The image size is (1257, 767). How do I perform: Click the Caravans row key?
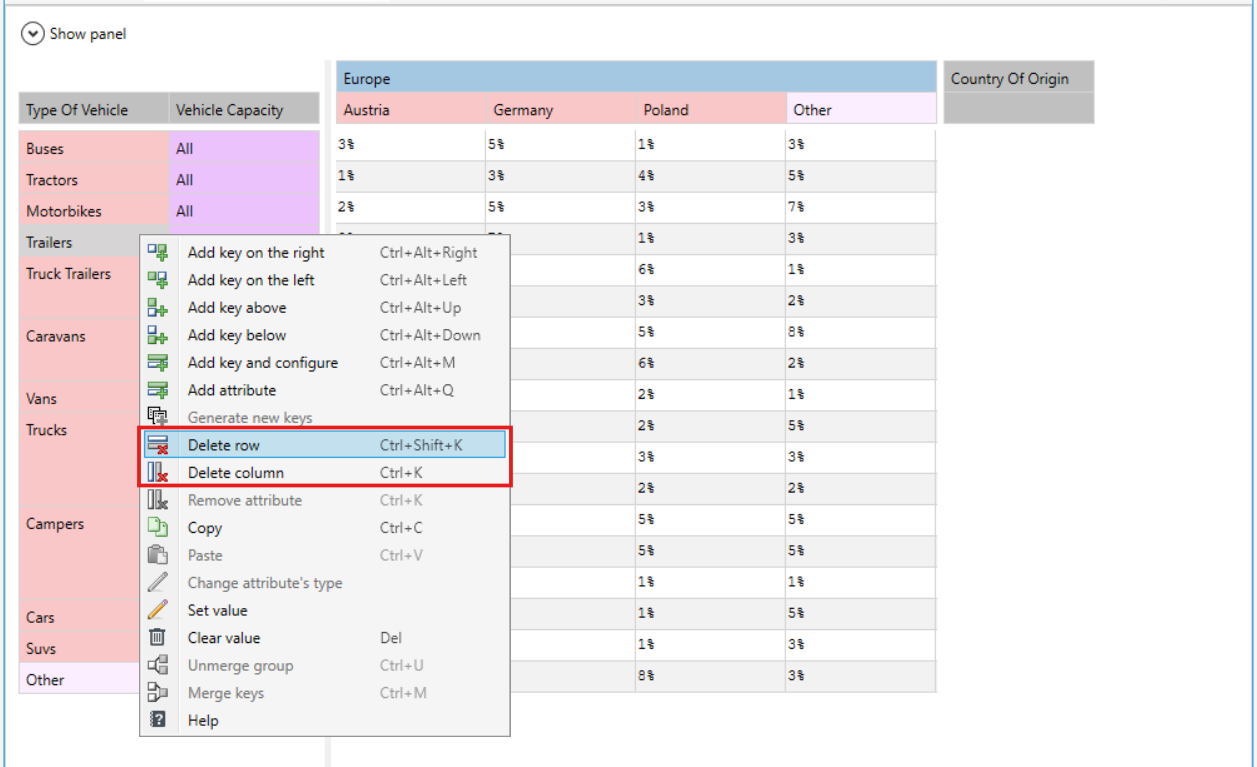[80, 351]
